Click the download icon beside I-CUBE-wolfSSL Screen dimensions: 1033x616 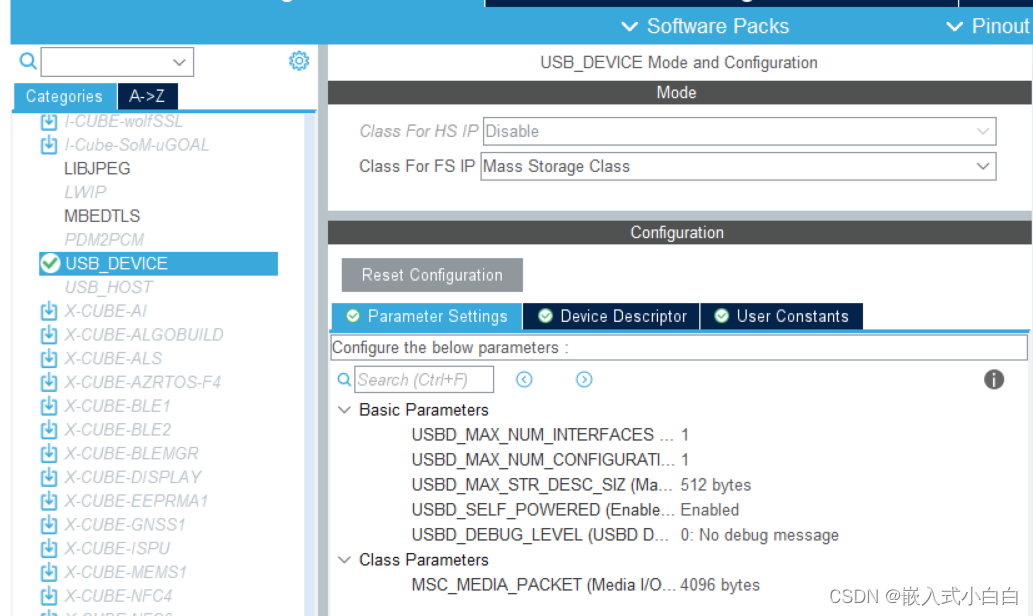49,120
